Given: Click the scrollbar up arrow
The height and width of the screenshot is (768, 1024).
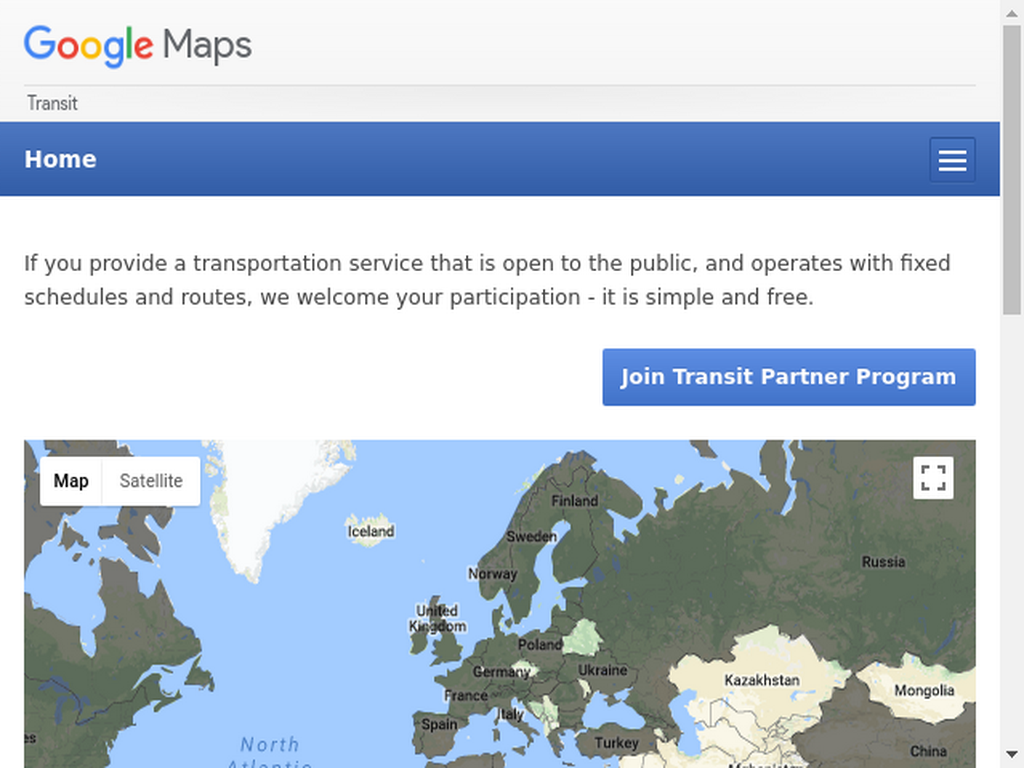Looking at the screenshot, I should pos(1012,13).
